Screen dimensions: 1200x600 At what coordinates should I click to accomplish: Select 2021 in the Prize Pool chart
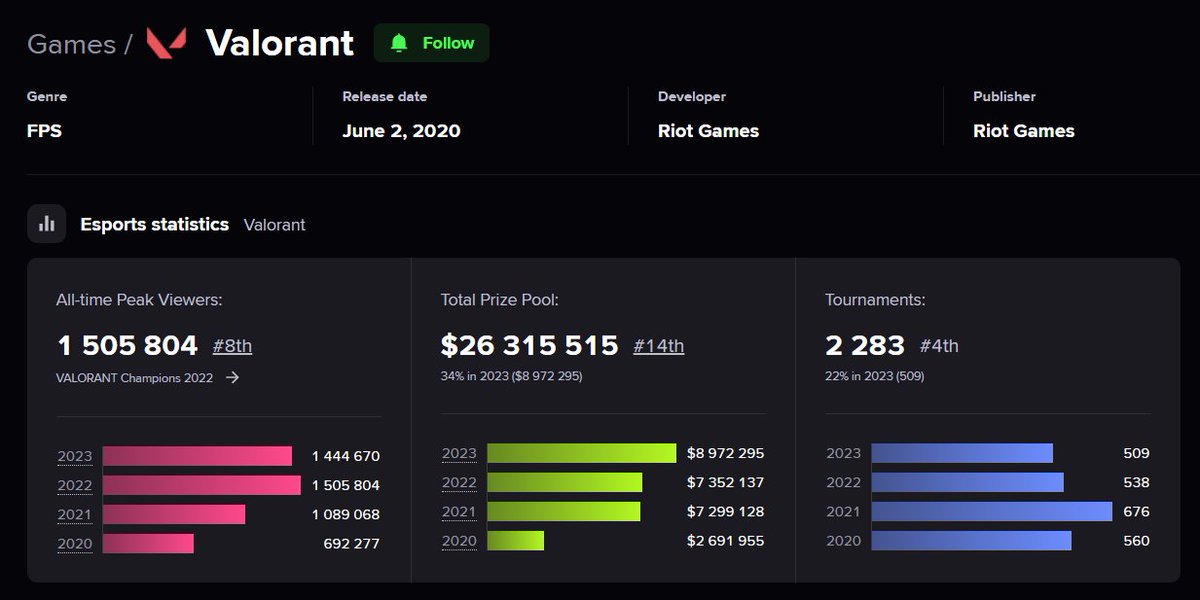(459, 512)
